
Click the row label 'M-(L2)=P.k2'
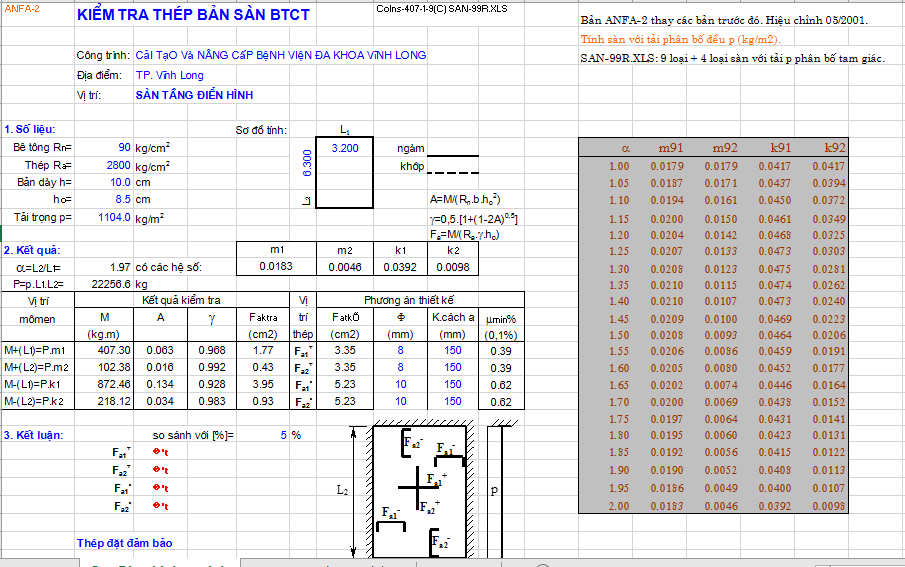34,401
